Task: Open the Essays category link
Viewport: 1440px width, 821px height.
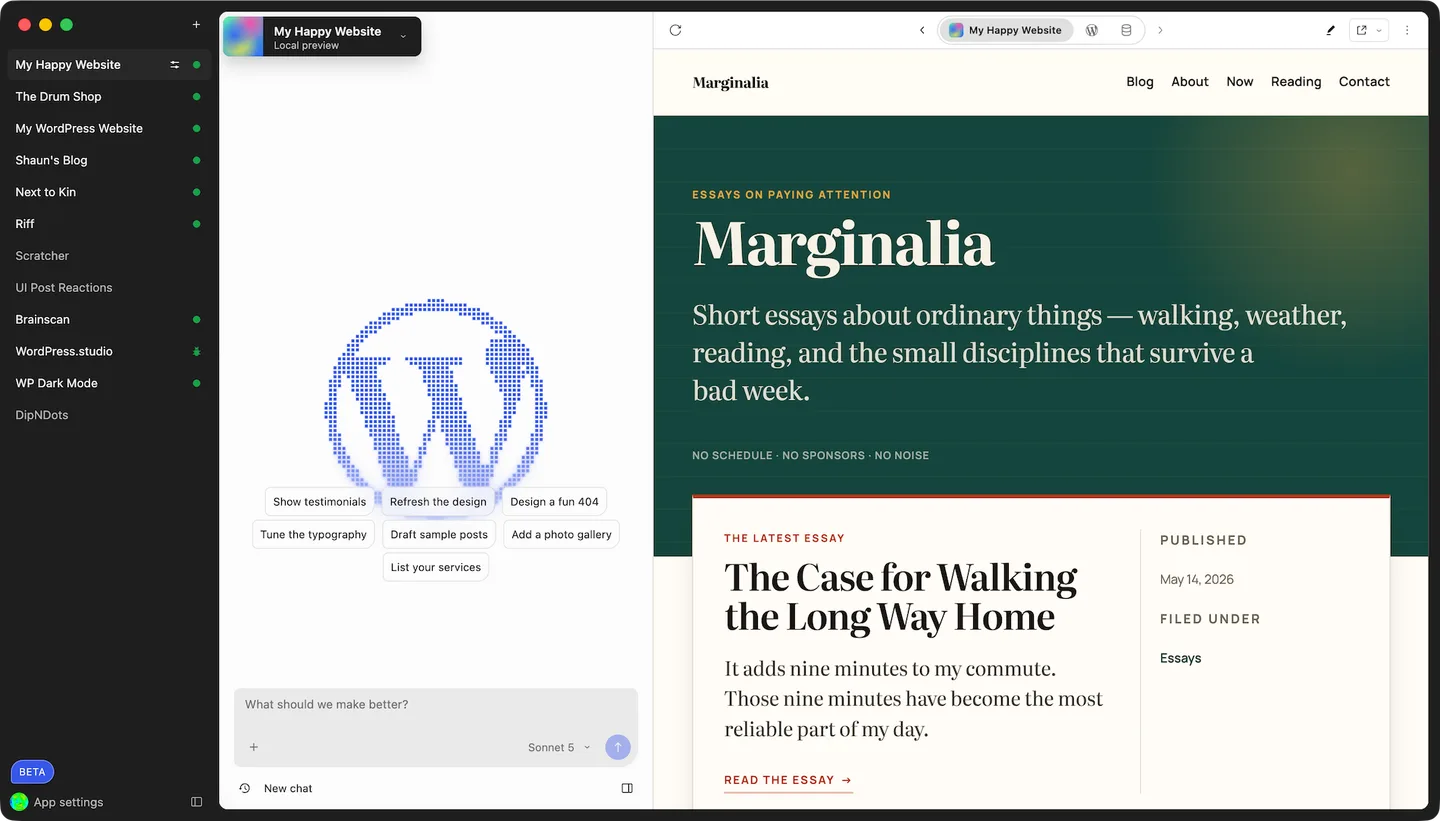Action: pyautogui.click(x=1180, y=658)
